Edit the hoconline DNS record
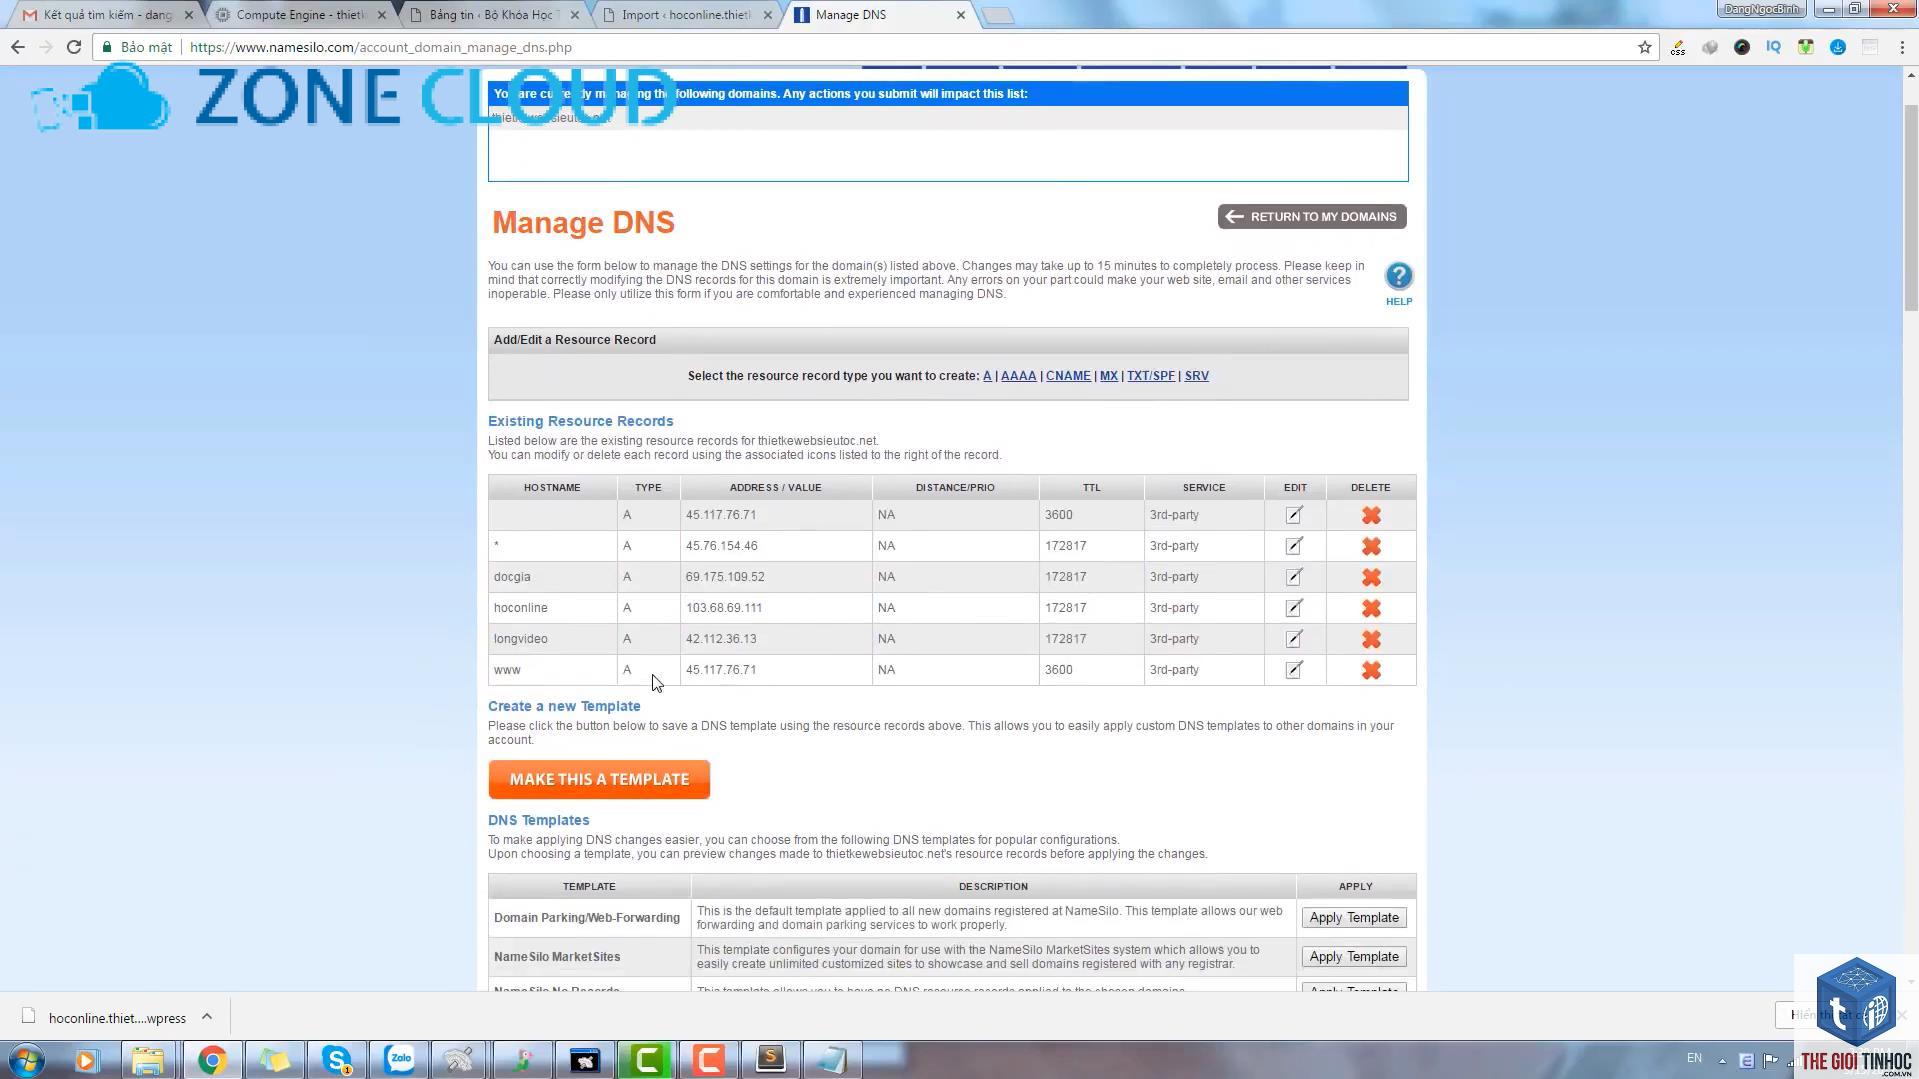The height and width of the screenshot is (1079, 1919). tap(1294, 608)
